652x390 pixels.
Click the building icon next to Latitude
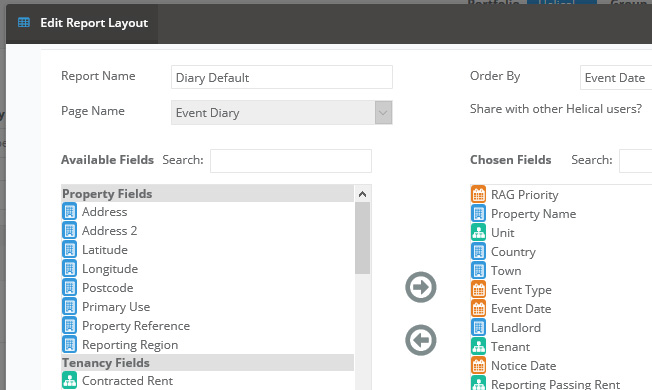[x=69, y=249]
